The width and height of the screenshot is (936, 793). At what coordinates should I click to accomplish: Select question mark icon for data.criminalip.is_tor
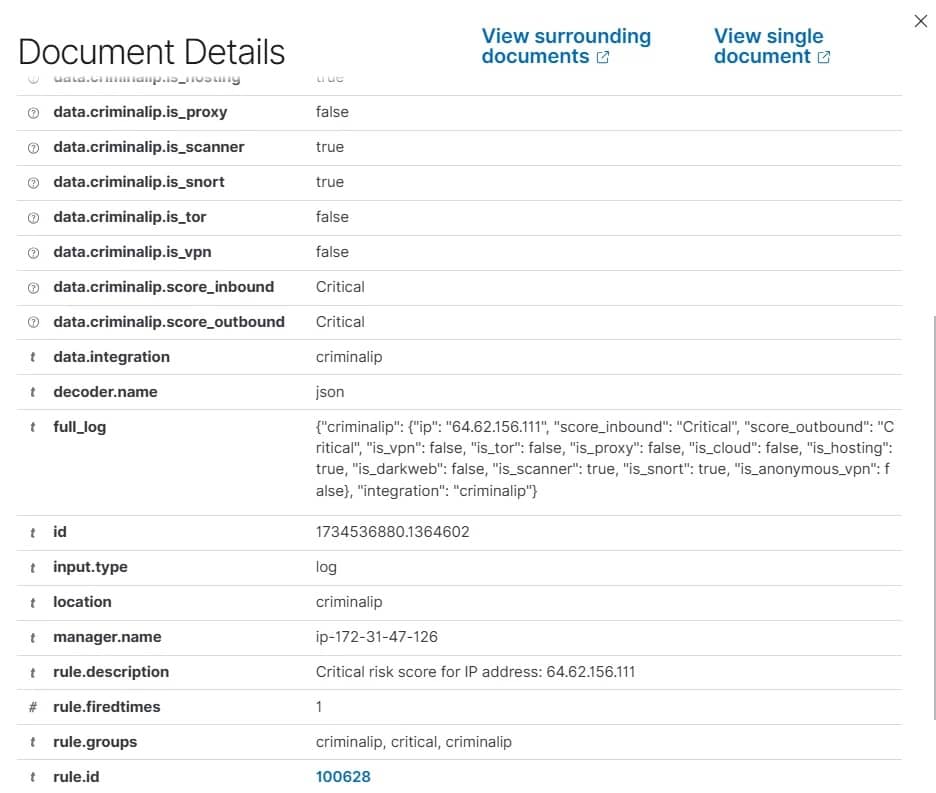(x=35, y=217)
